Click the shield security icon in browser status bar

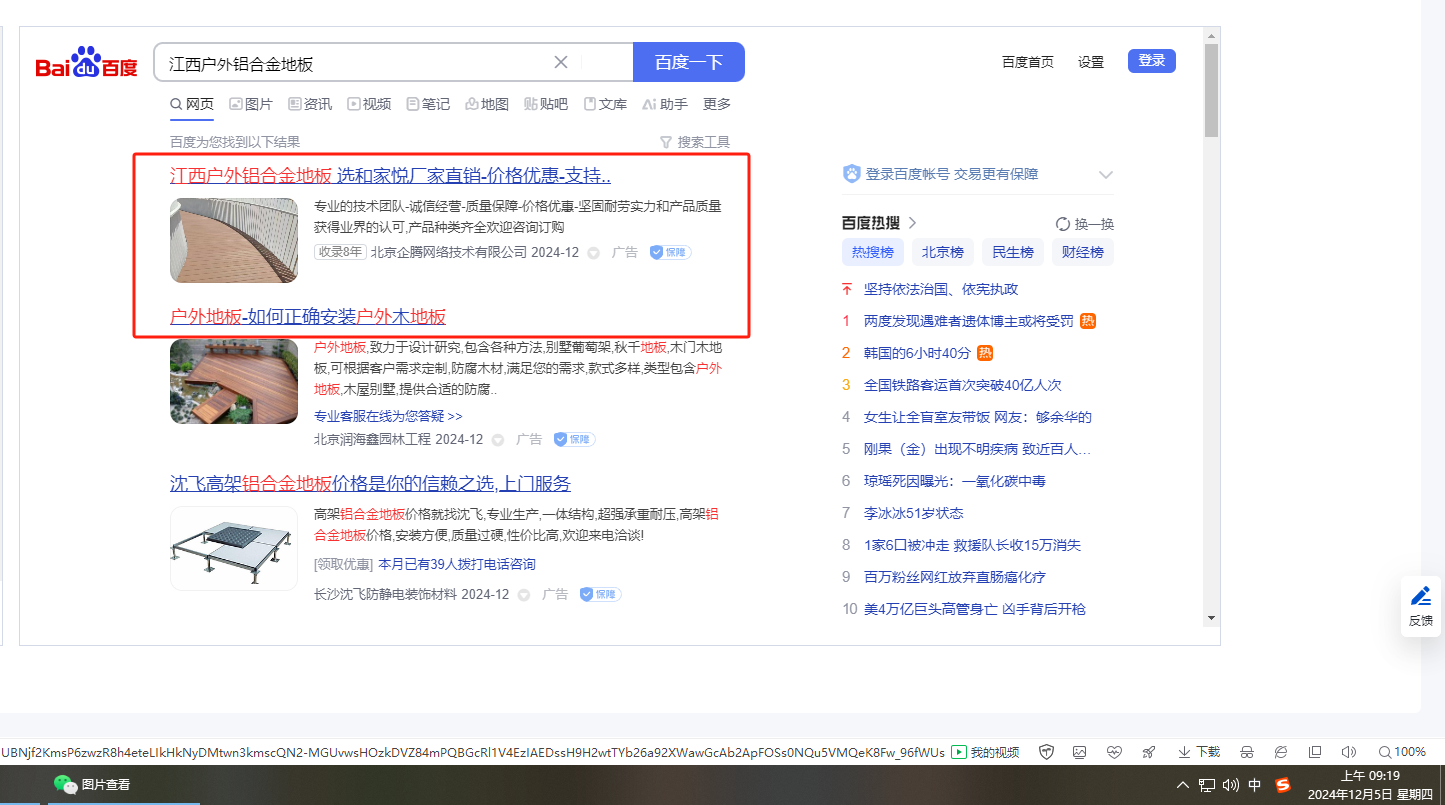(1047, 752)
